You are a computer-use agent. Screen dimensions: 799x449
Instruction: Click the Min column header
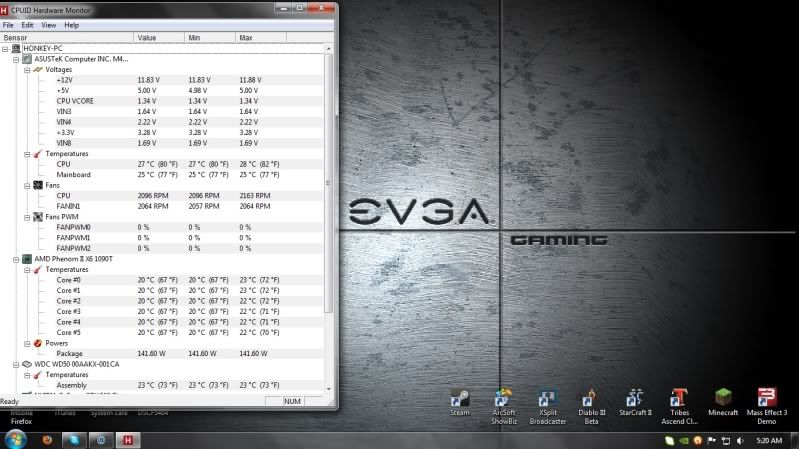210,38
